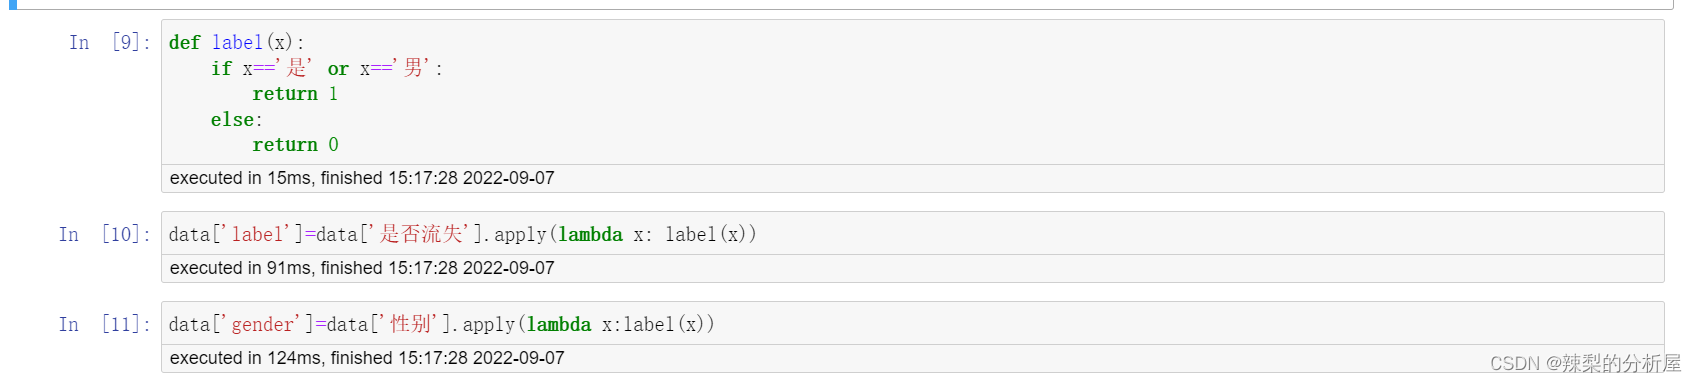Click the data['label'] assignment code
This screenshot has height=382, width=1697.
(462, 234)
